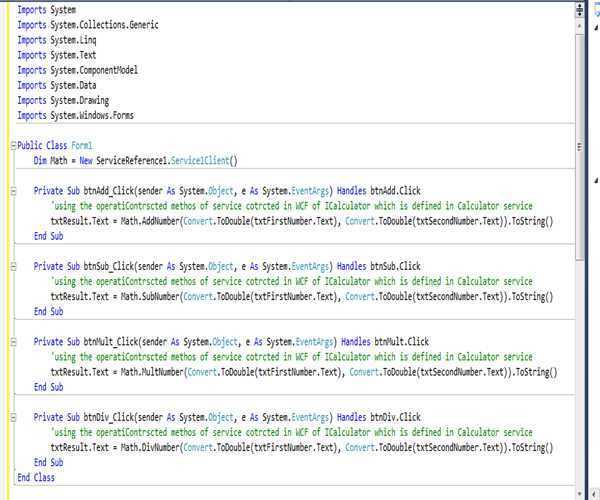Click btnDiv.Click in the Handles clause
600x500 pixels.
pyautogui.click(x=395, y=417)
